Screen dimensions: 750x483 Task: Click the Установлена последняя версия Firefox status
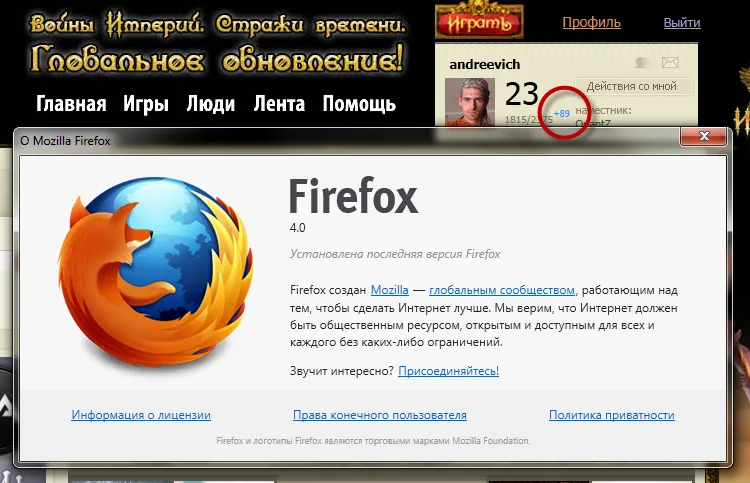coord(395,254)
